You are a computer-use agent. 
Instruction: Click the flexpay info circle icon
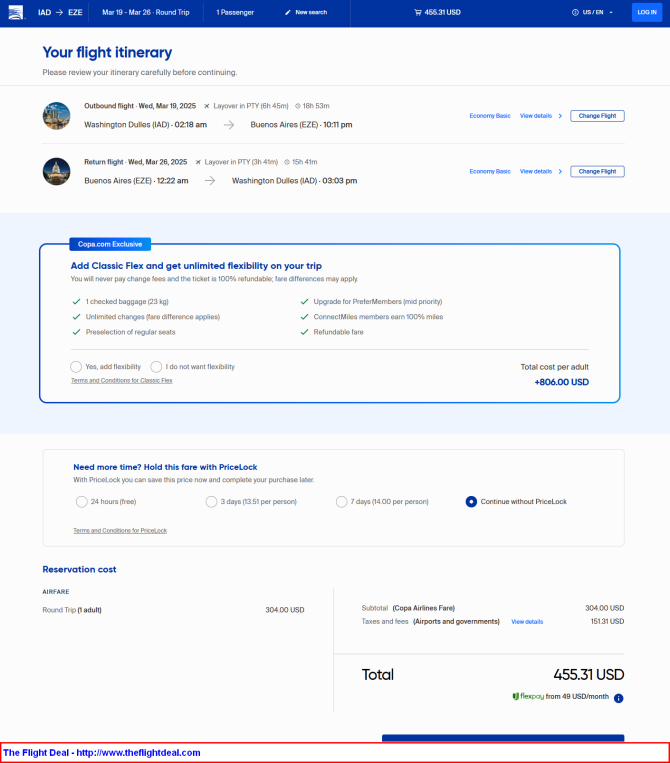618,698
